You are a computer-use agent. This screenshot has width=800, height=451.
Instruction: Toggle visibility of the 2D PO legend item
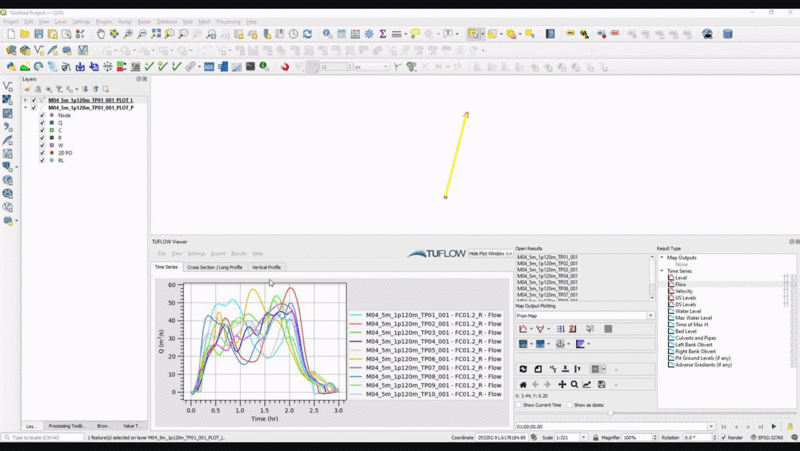coord(42,153)
